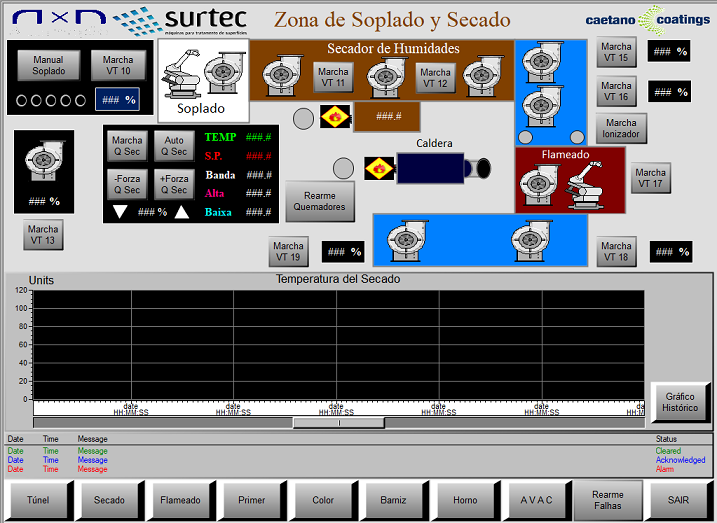Click the flame burner icon beside Caldera

[x=377, y=168]
